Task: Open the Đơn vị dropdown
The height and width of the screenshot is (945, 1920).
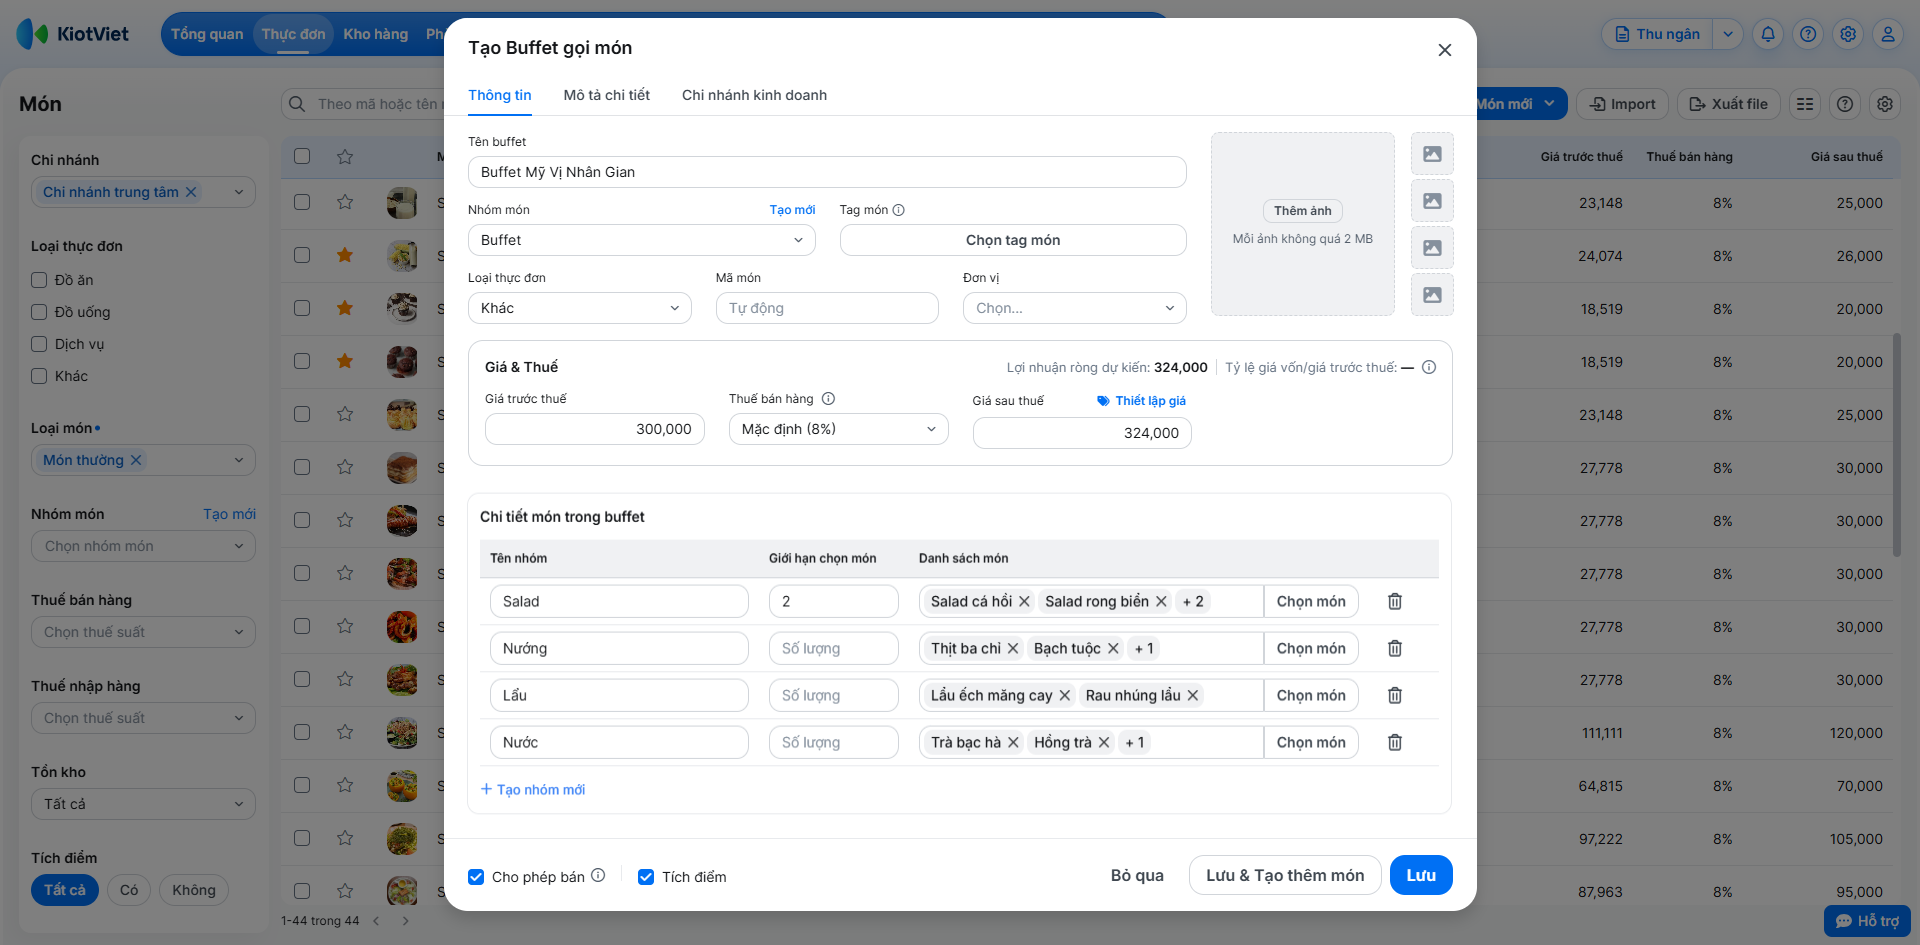Action: (x=1074, y=308)
